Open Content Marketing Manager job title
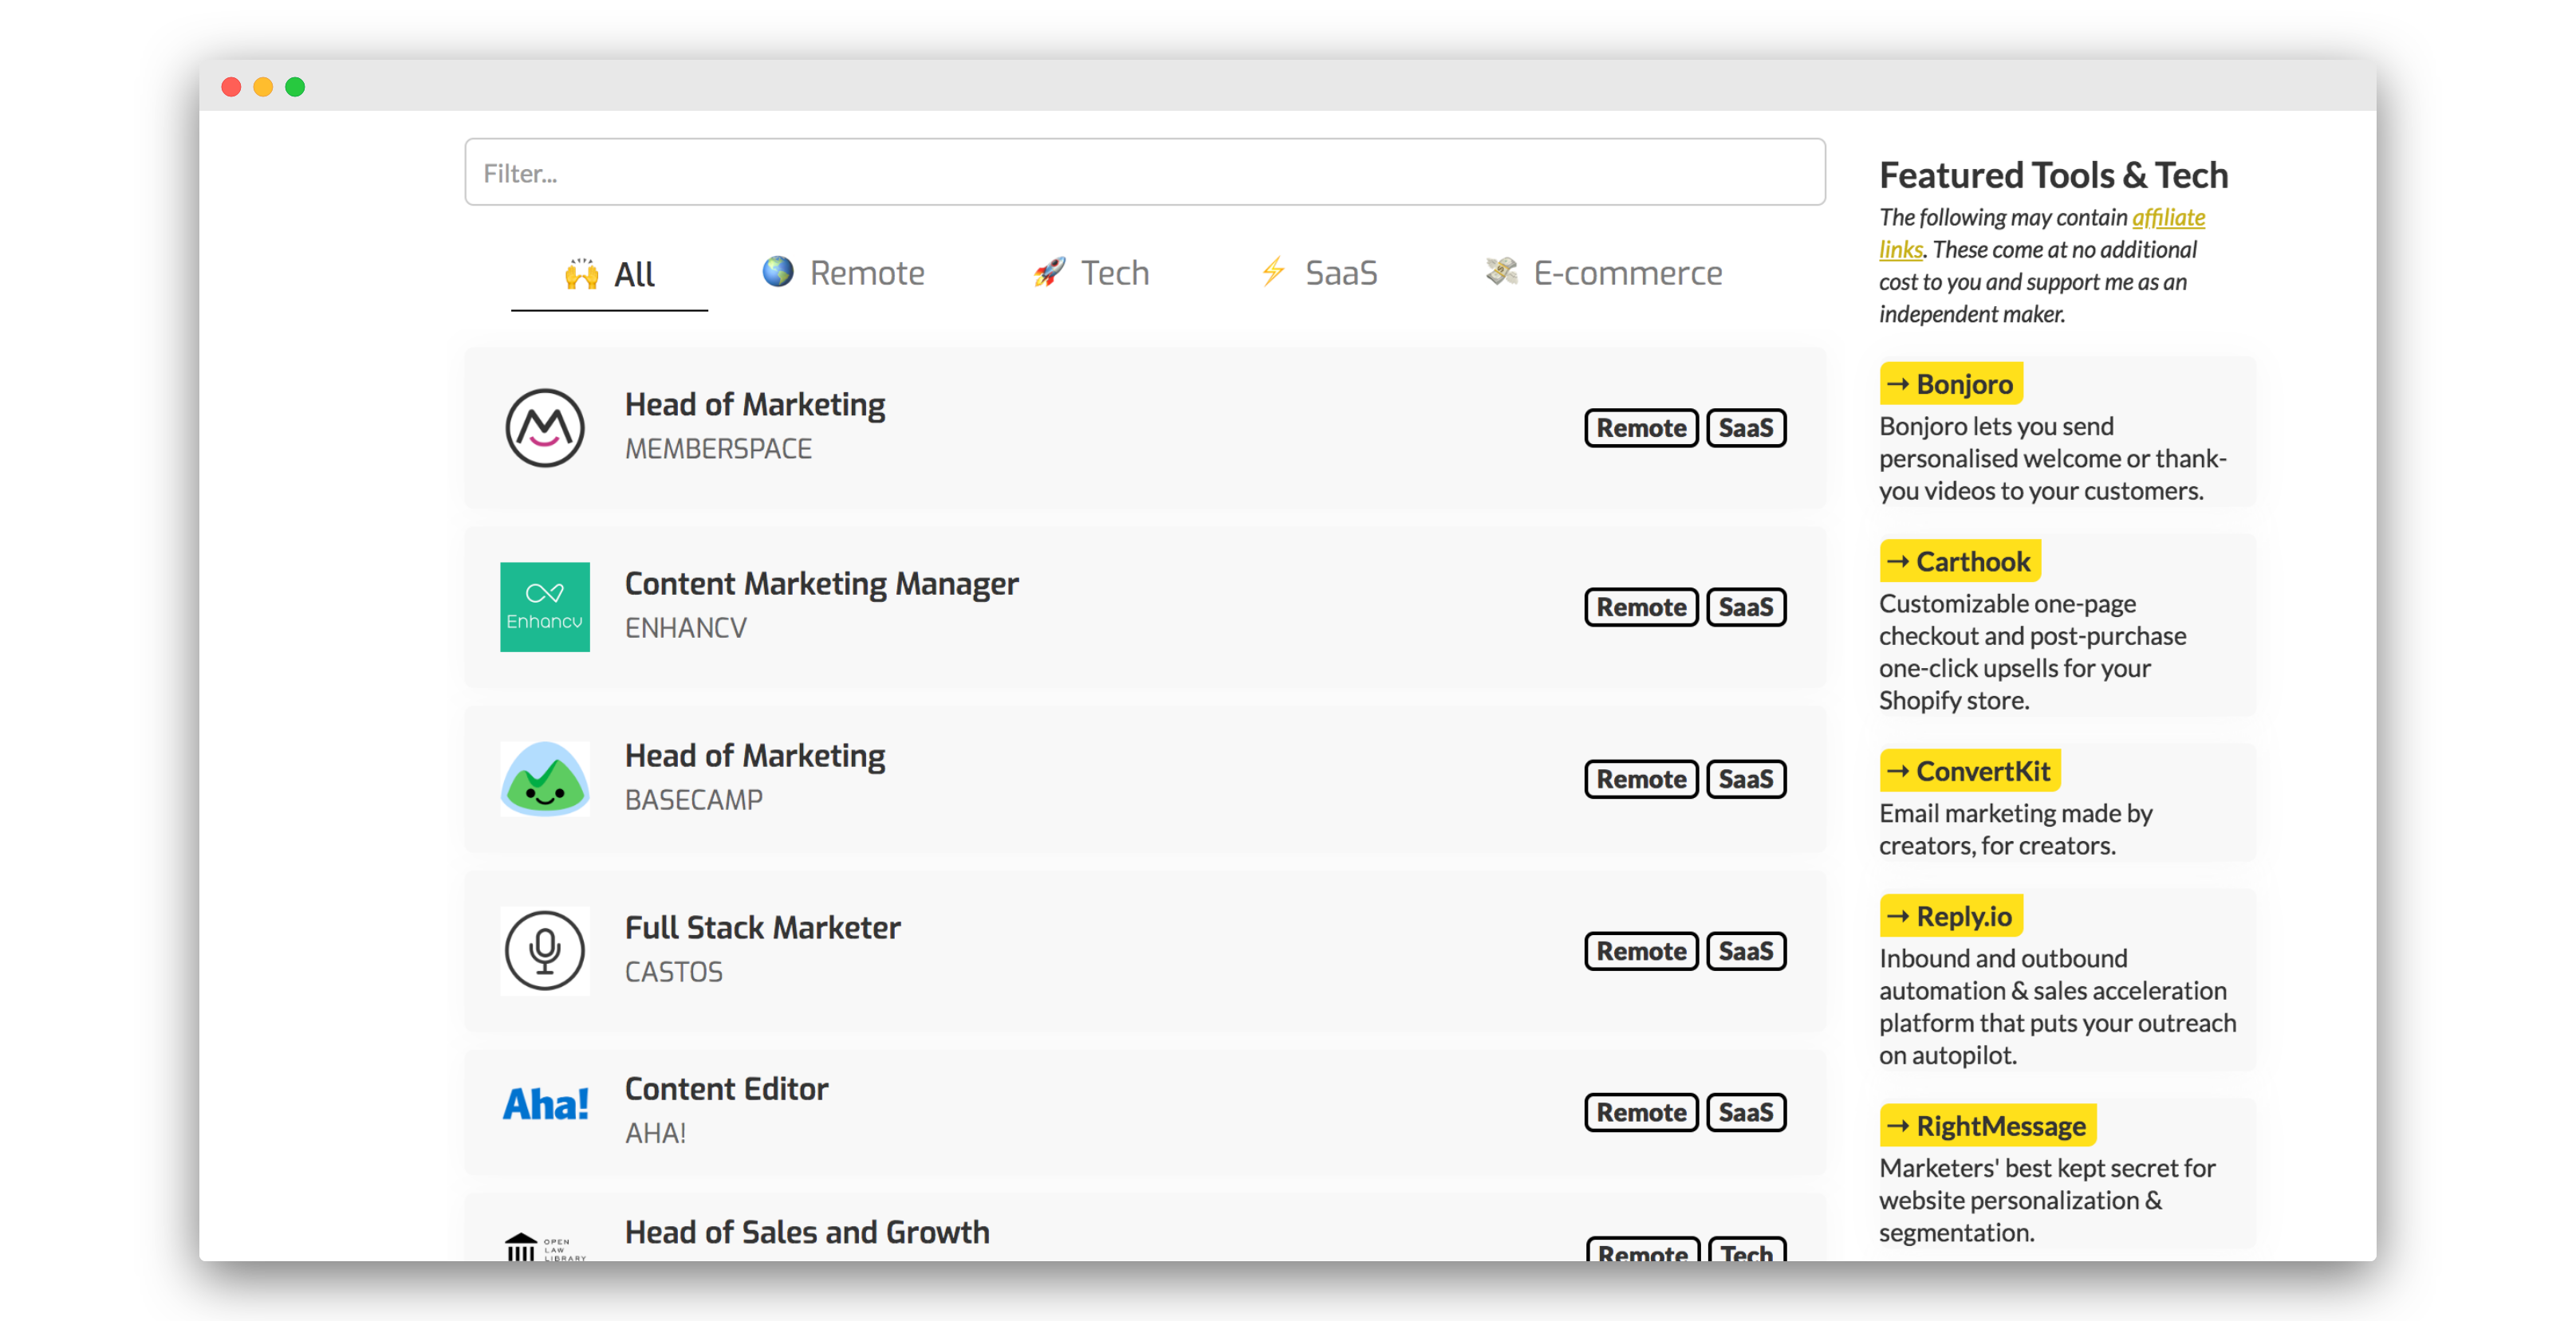The image size is (2576, 1321). 821,584
